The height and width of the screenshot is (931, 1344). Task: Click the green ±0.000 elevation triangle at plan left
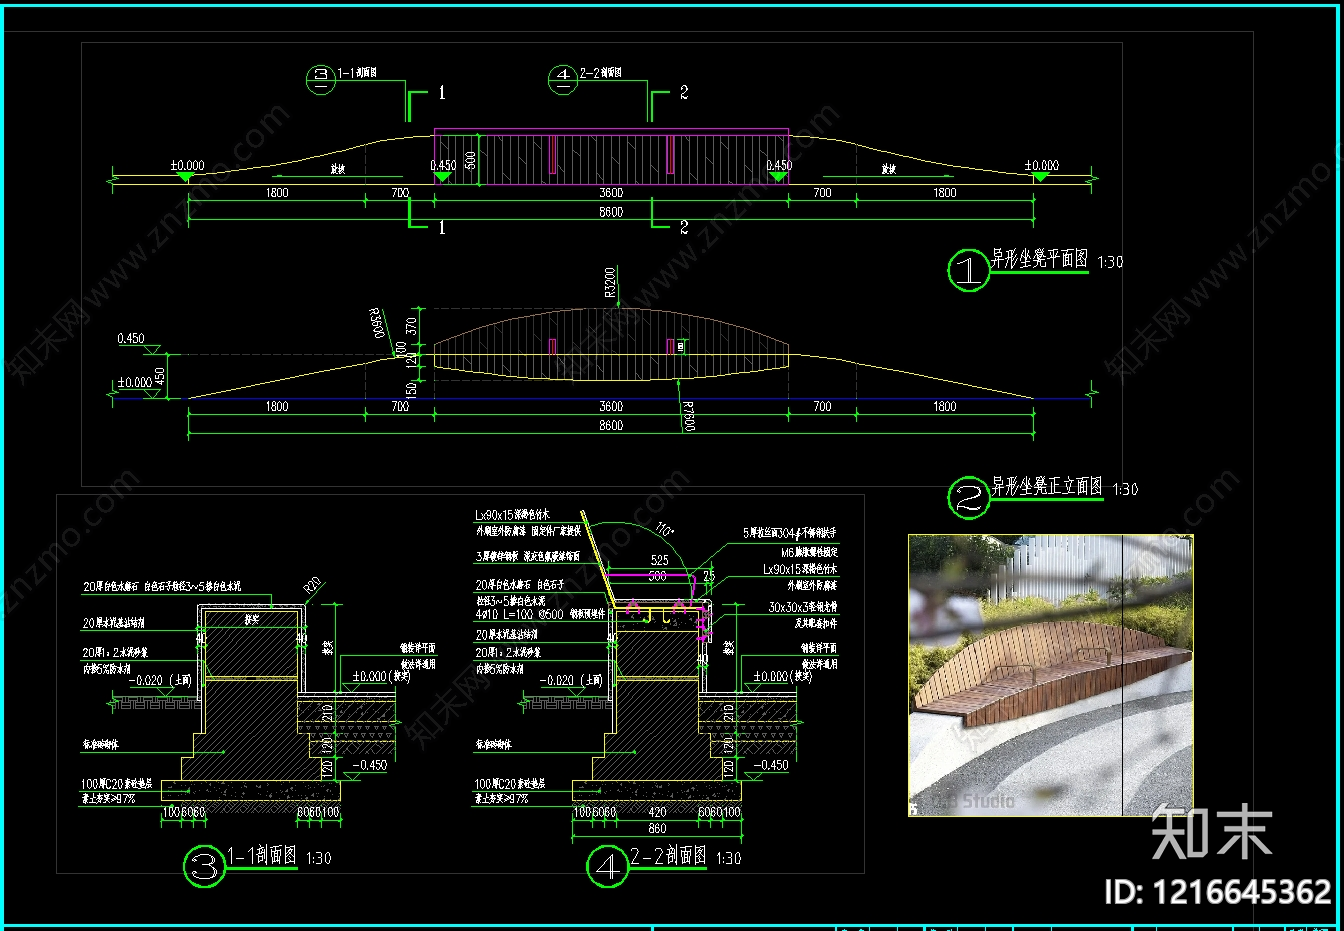[185, 177]
